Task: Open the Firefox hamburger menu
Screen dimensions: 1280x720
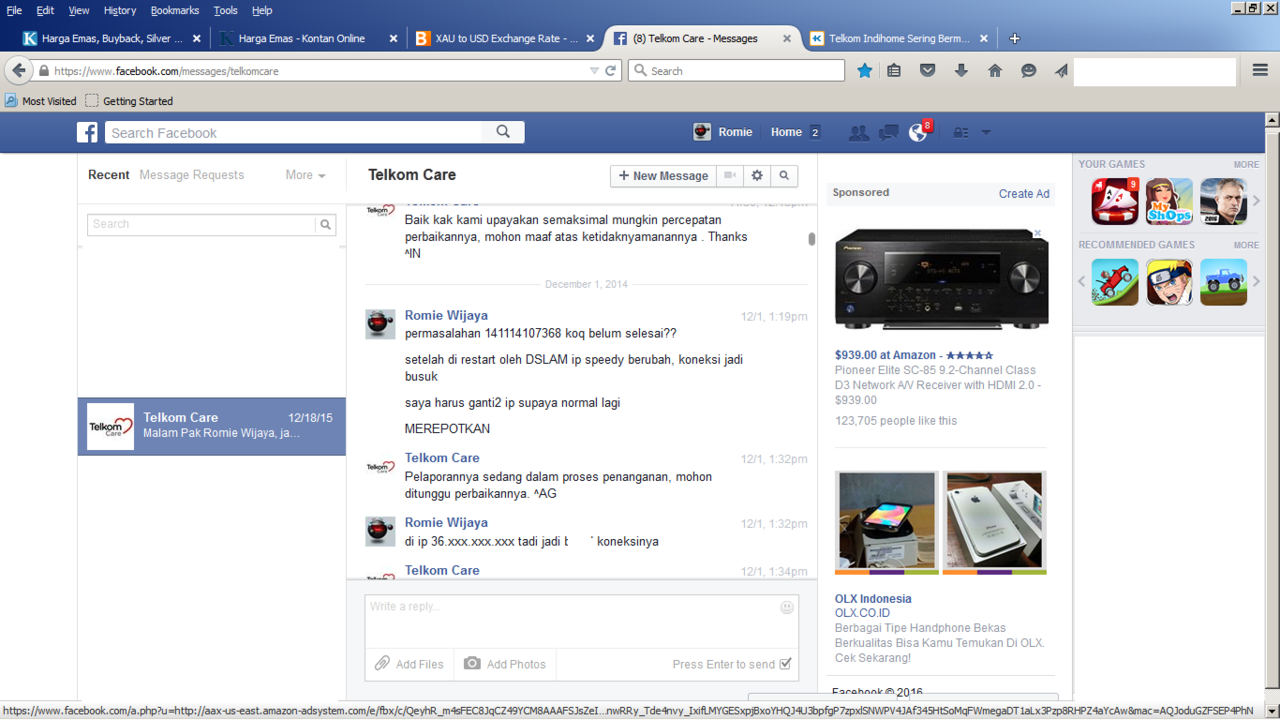Action: click(x=1260, y=71)
